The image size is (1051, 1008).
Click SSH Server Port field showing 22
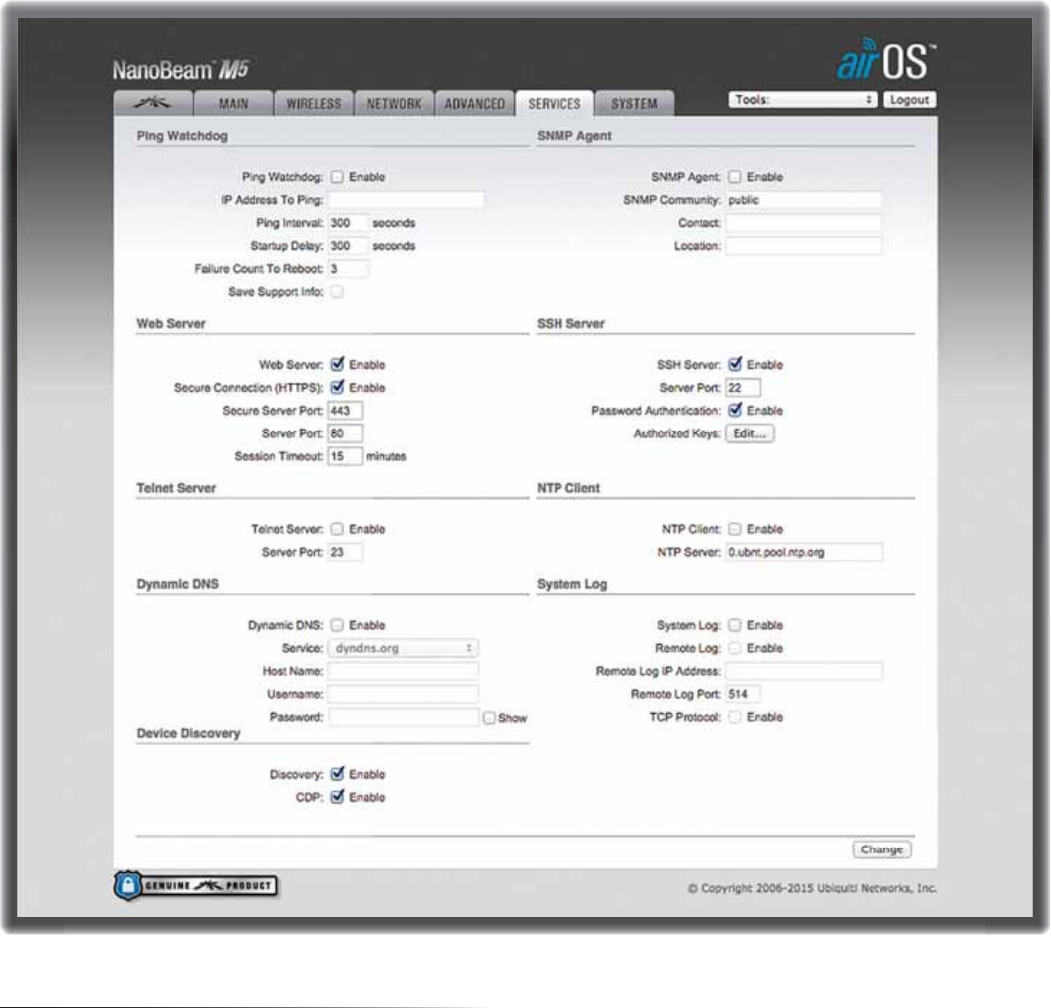click(x=743, y=387)
